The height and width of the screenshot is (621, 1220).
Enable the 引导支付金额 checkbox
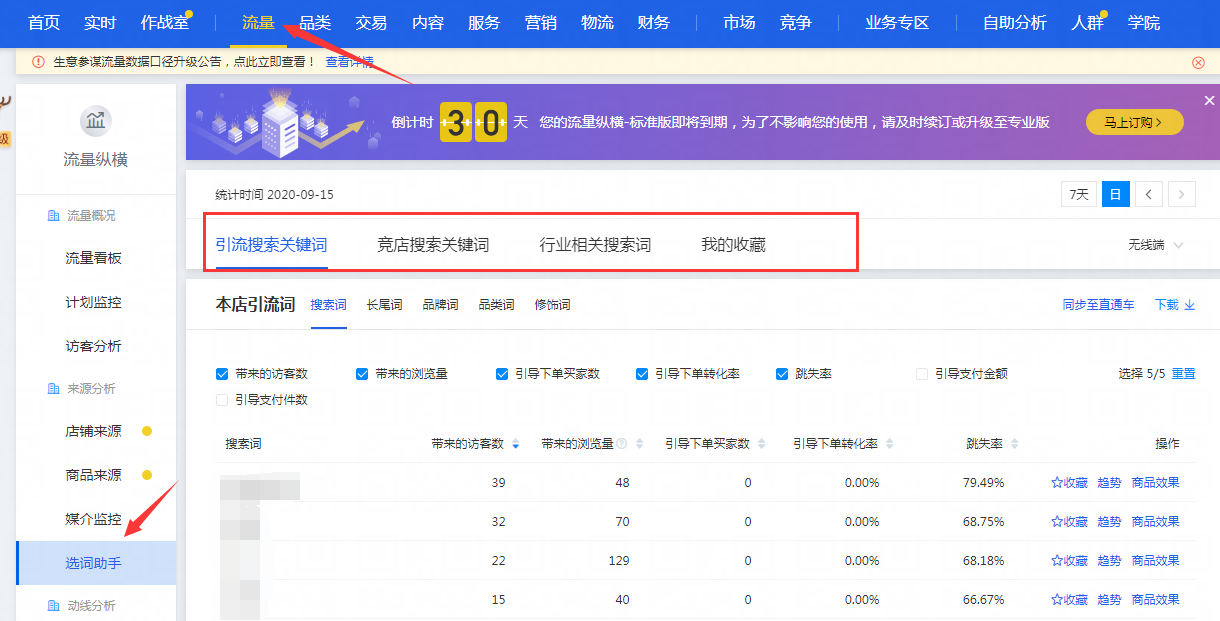pos(922,374)
